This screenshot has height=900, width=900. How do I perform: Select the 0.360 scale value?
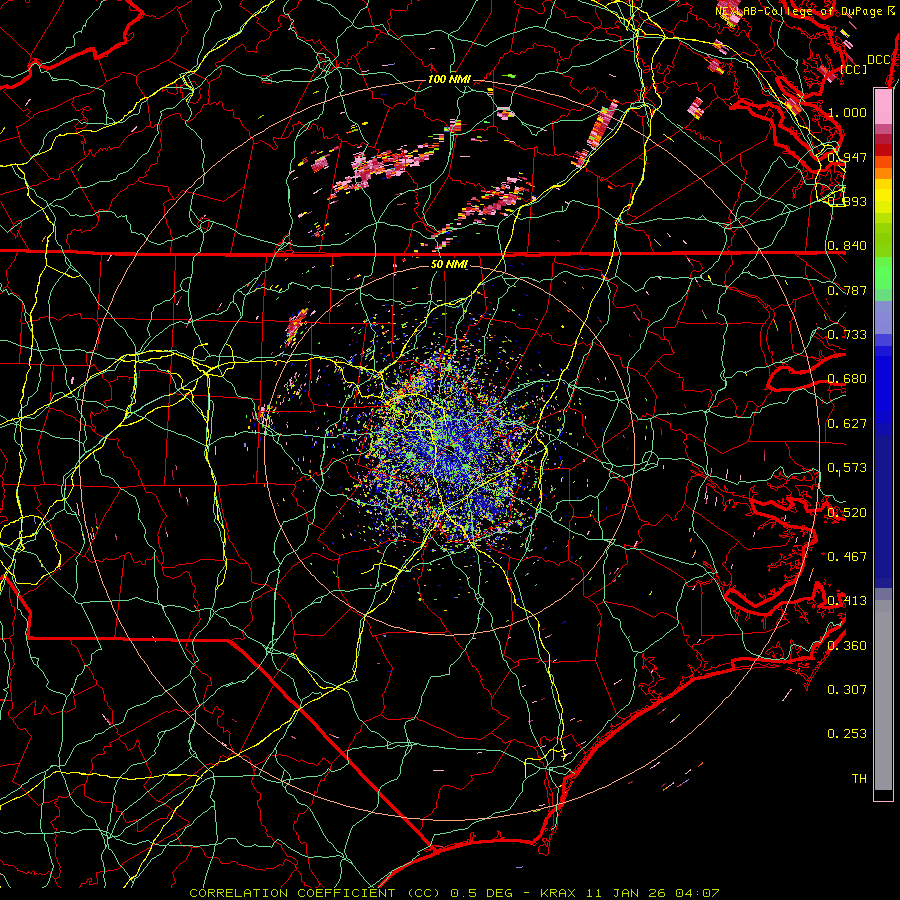pyautogui.click(x=847, y=646)
